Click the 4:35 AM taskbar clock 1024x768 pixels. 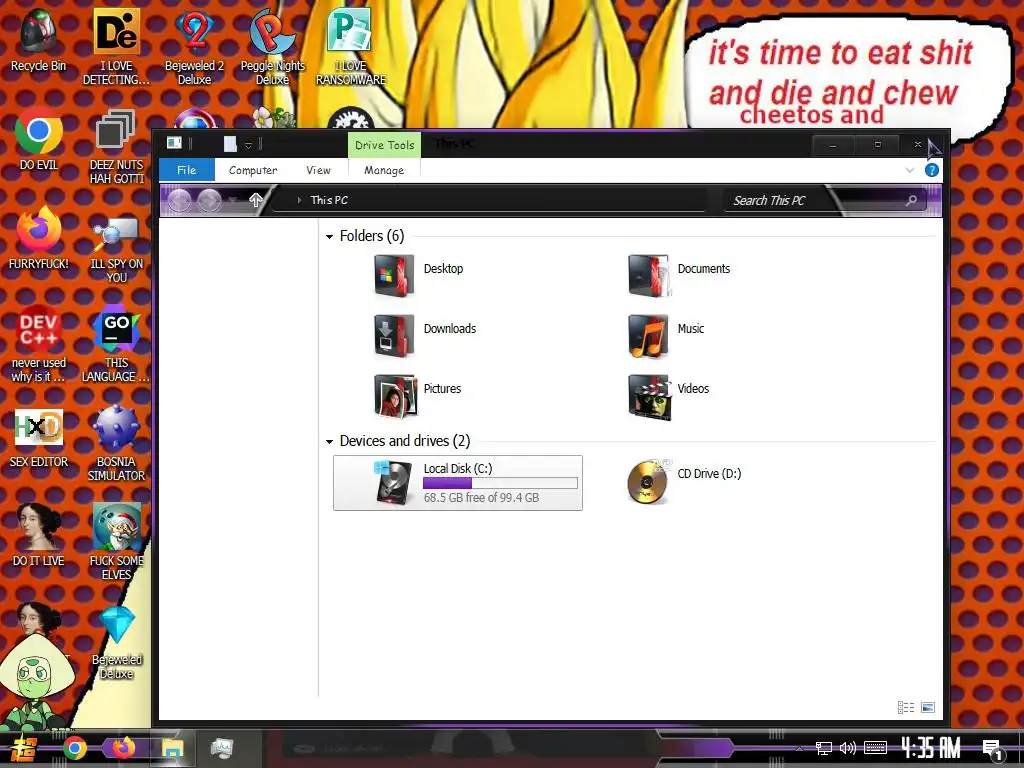click(931, 748)
